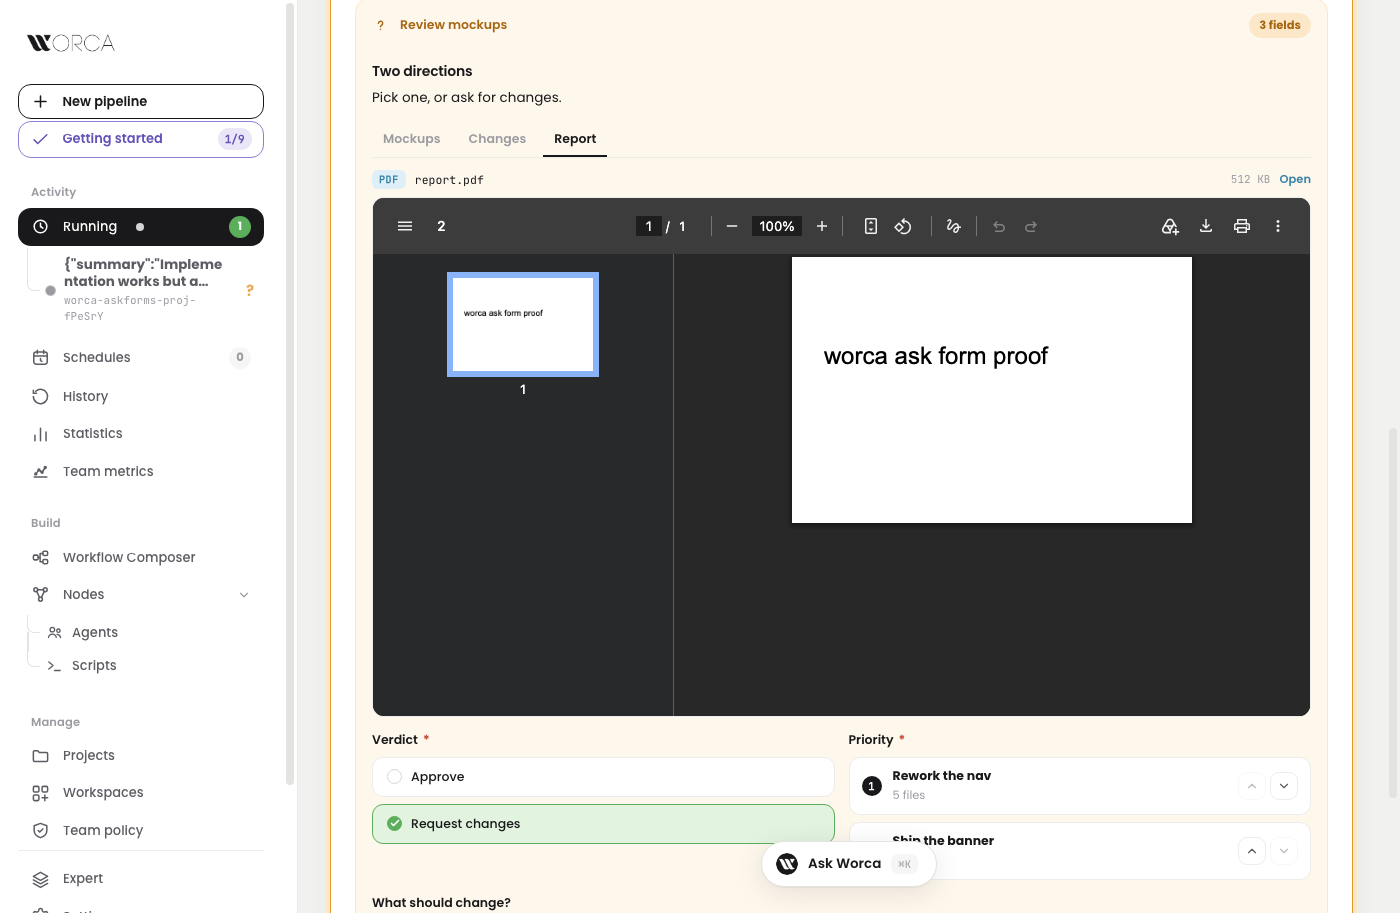Click the PDF undo arrow
Screen dimensions: 1400x913
pos(999,226)
